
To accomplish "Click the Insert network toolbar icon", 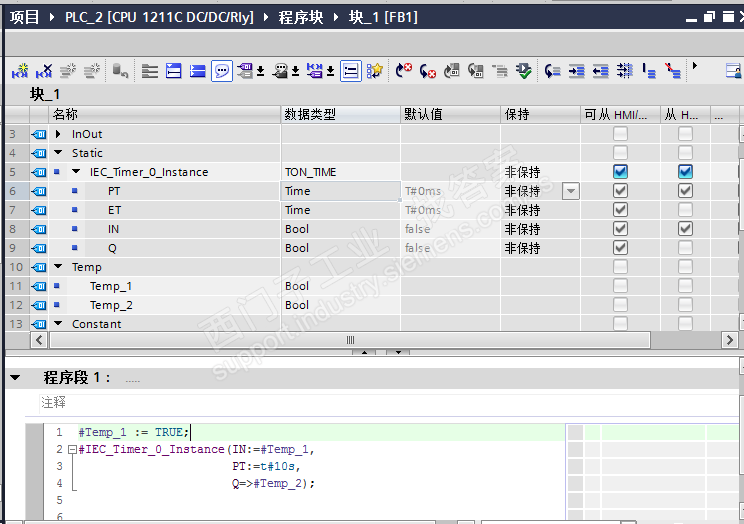I will [x=20, y=71].
